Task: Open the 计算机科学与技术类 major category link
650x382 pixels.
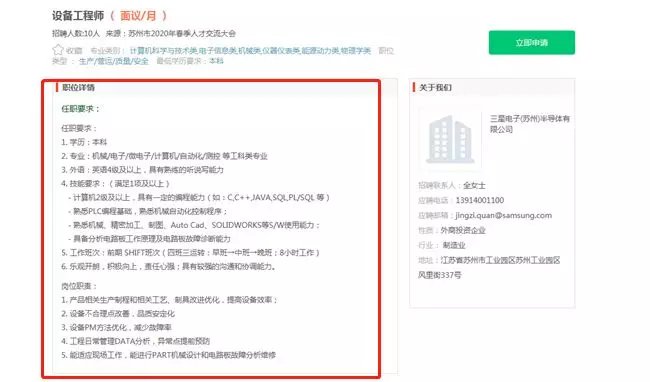Action: coord(163,51)
